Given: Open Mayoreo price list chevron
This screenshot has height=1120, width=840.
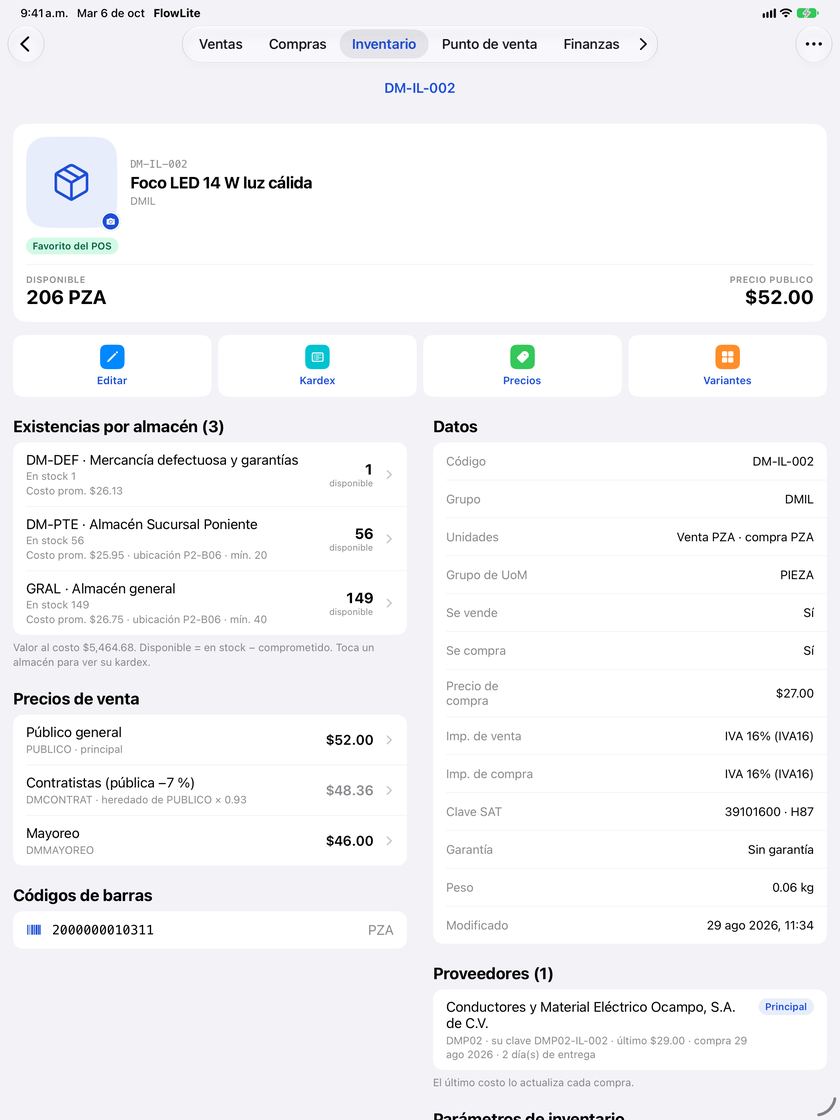Looking at the screenshot, I should [x=389, y=841].
